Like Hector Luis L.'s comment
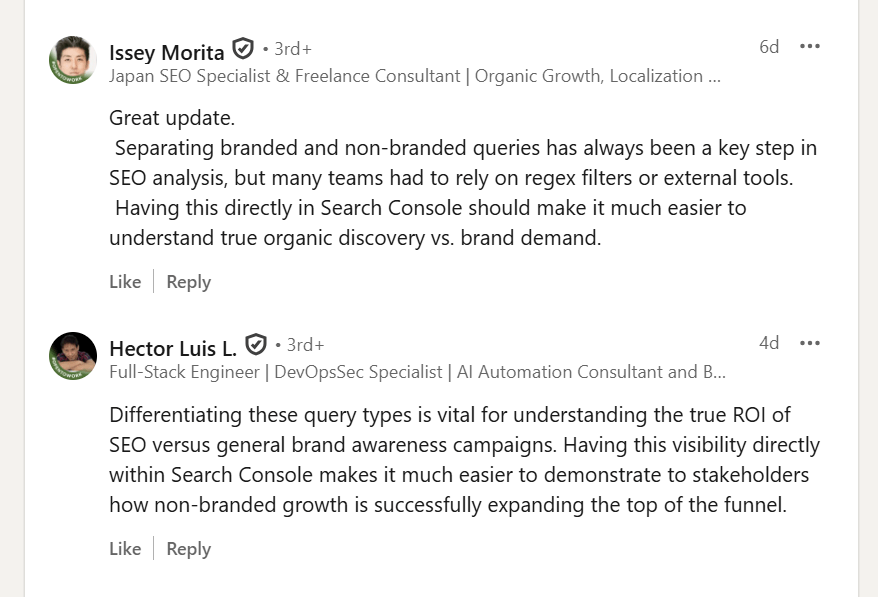This screenshot has height=597, width=878. (125, 548)
